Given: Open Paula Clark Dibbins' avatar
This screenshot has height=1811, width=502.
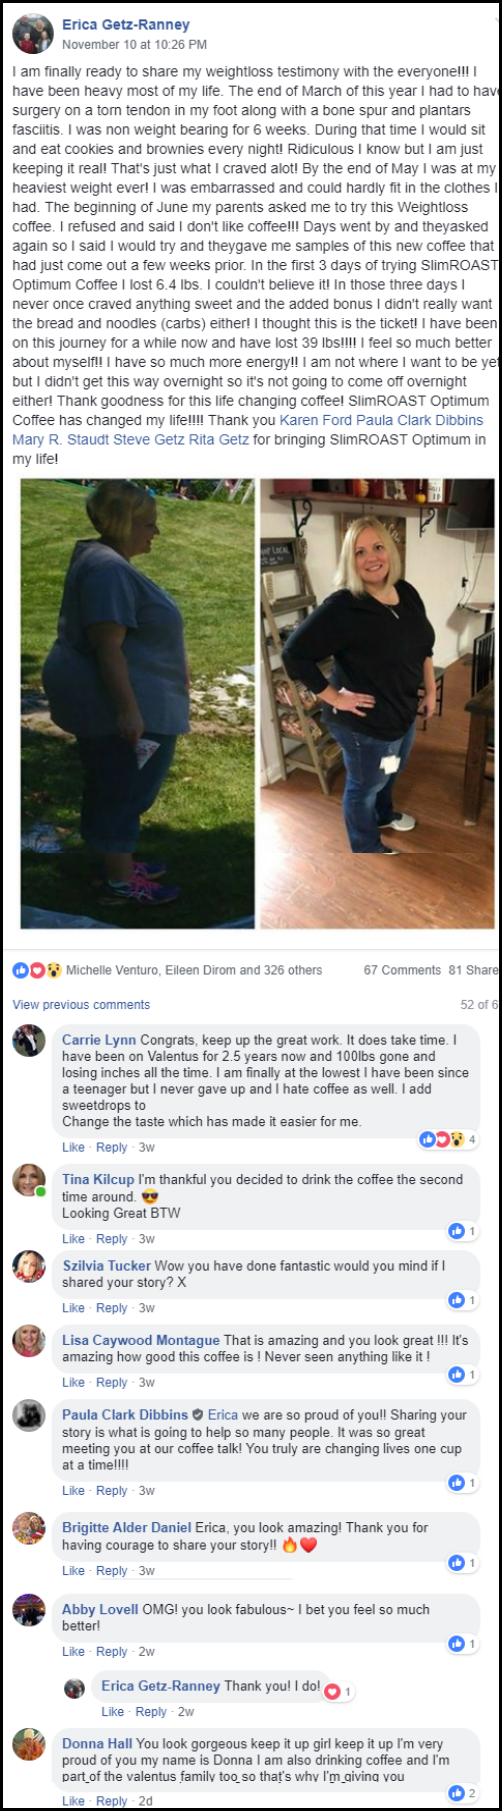Looking at the screenshot, I should pos(29,1416).
